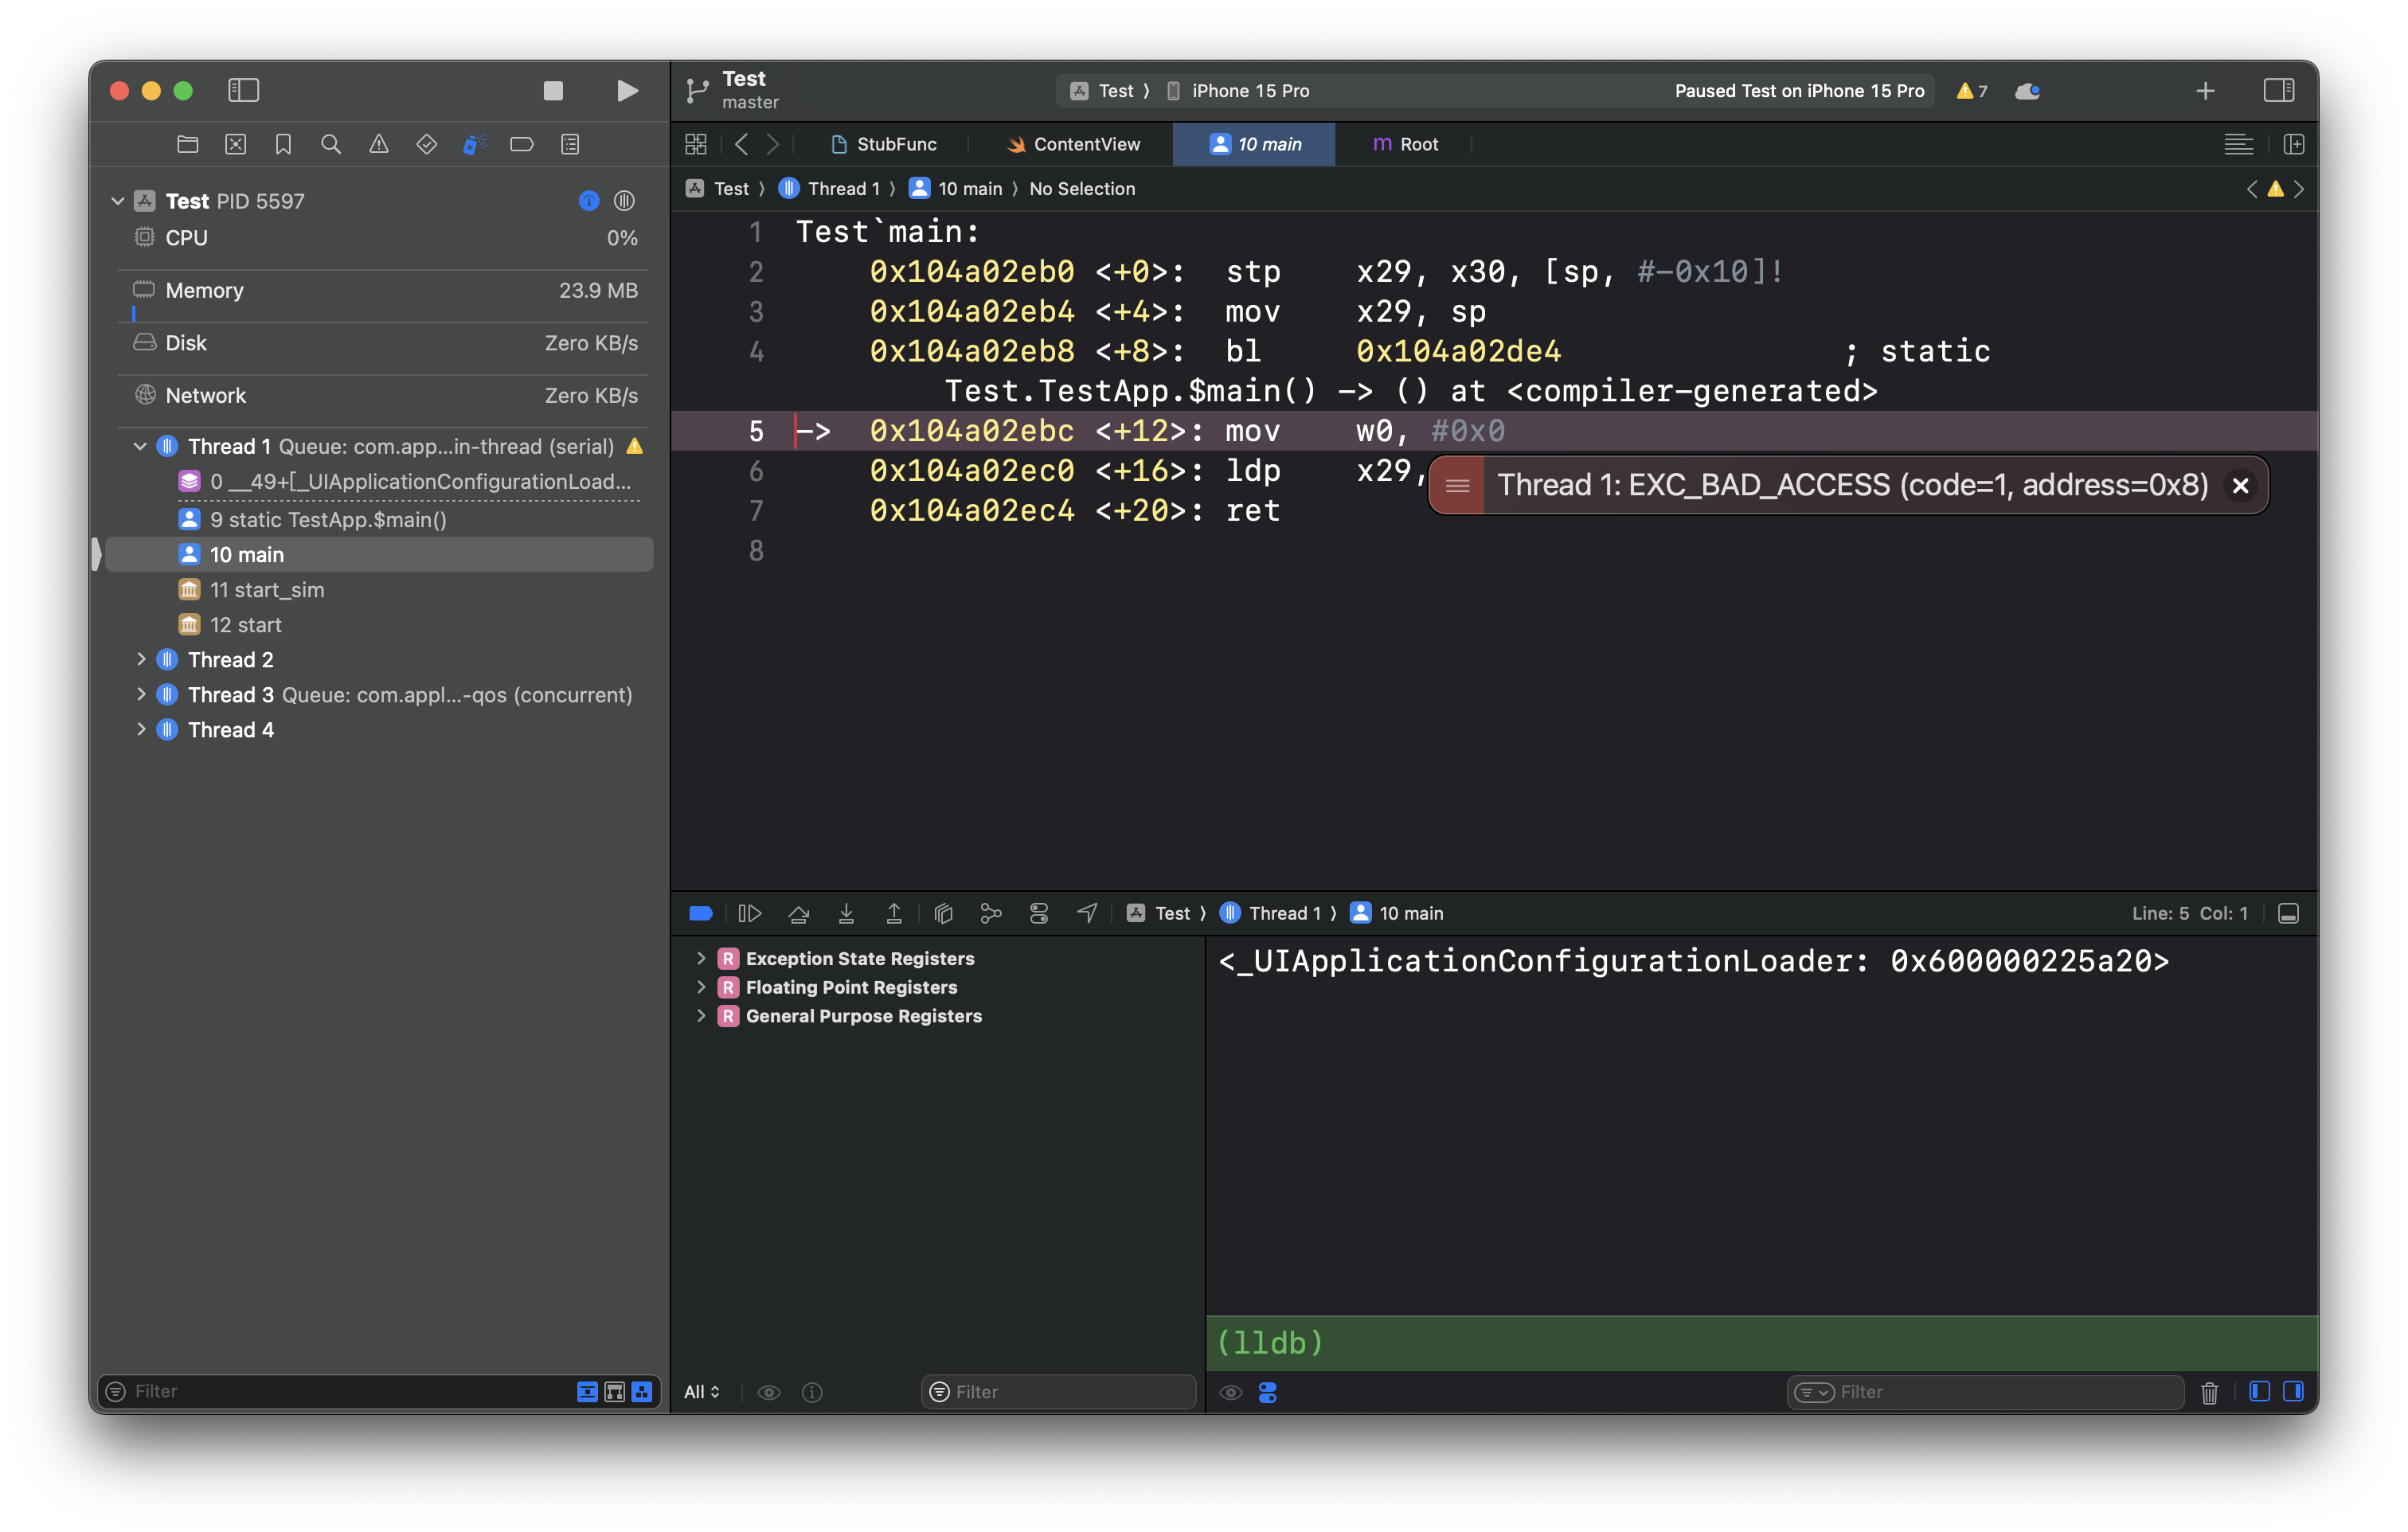Screen dimensions: 2408x1532
Task: Open the related items grid menu
Action: [x=696, y=144]
